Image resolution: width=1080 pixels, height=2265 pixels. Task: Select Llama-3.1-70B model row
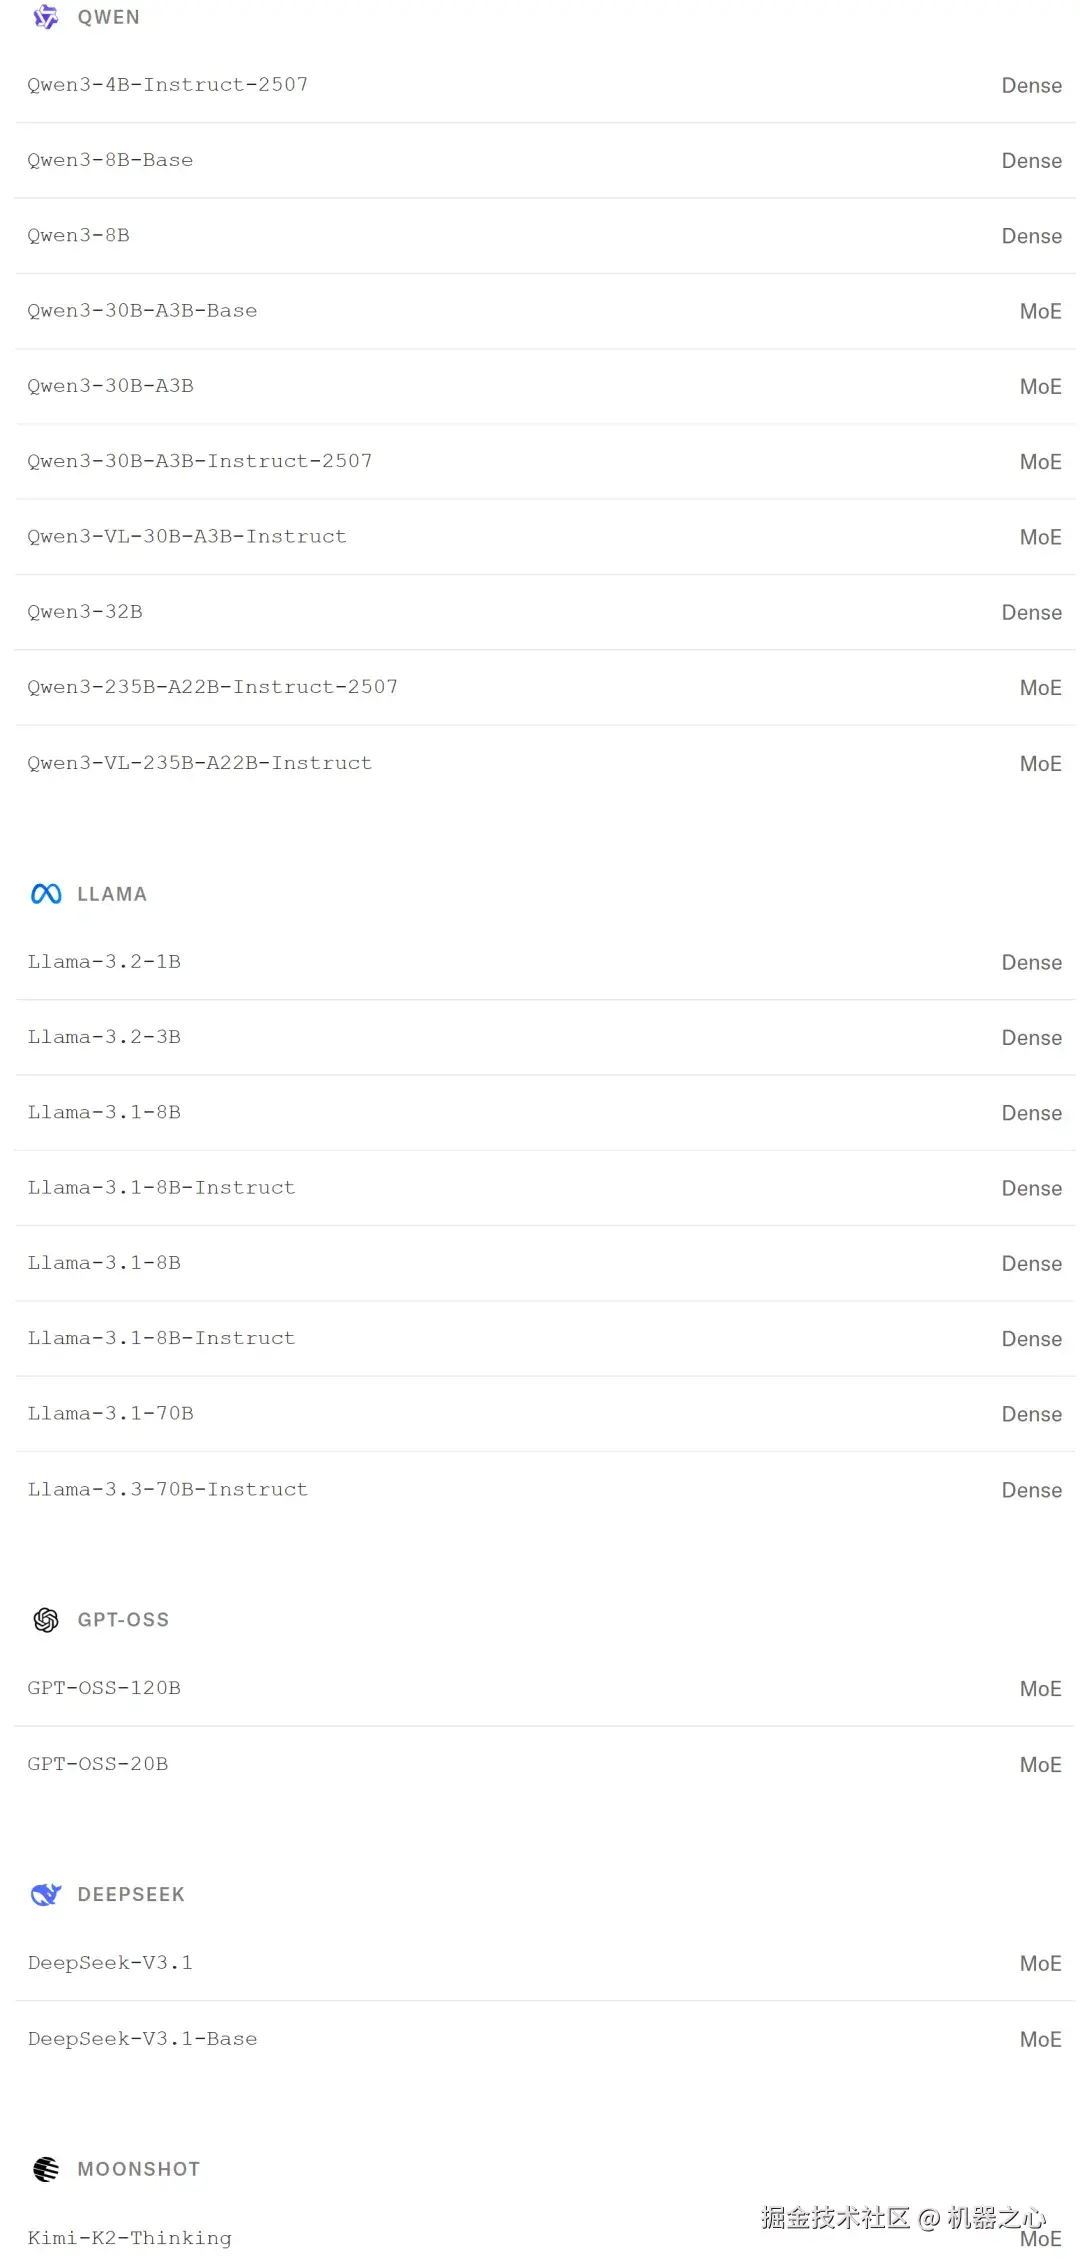click(110, 1414)
